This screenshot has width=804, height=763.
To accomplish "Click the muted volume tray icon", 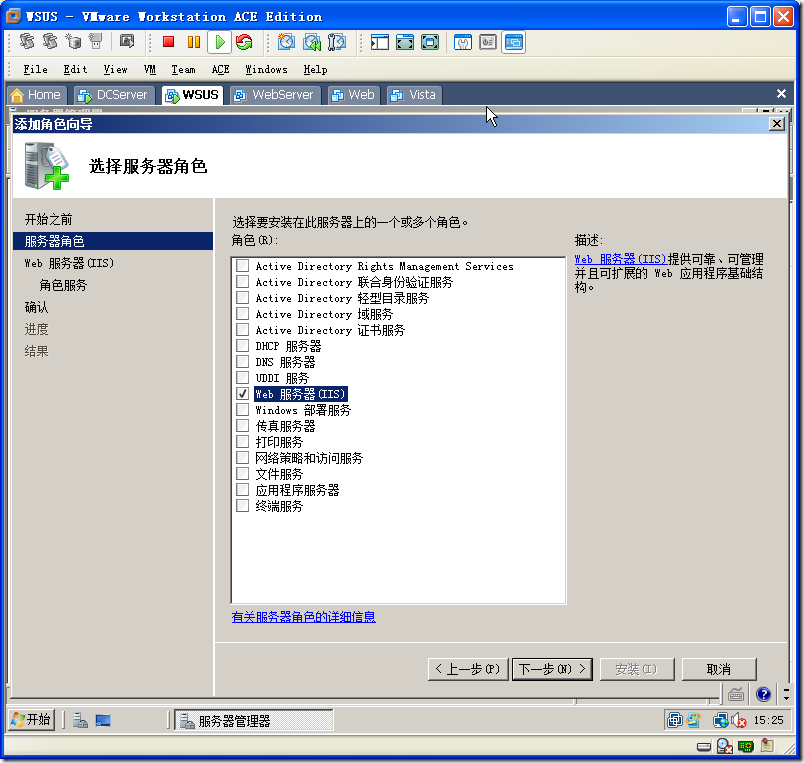I will point(738,720).
